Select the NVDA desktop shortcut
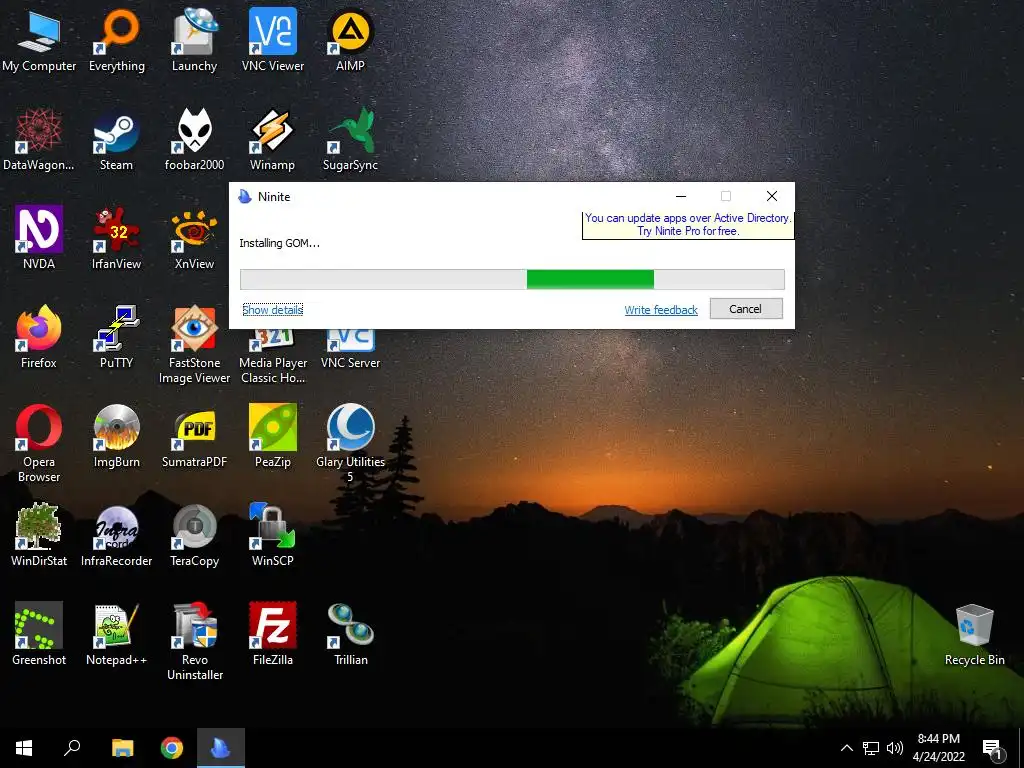This screenshot has width=1024, height=768. point(39,238)
